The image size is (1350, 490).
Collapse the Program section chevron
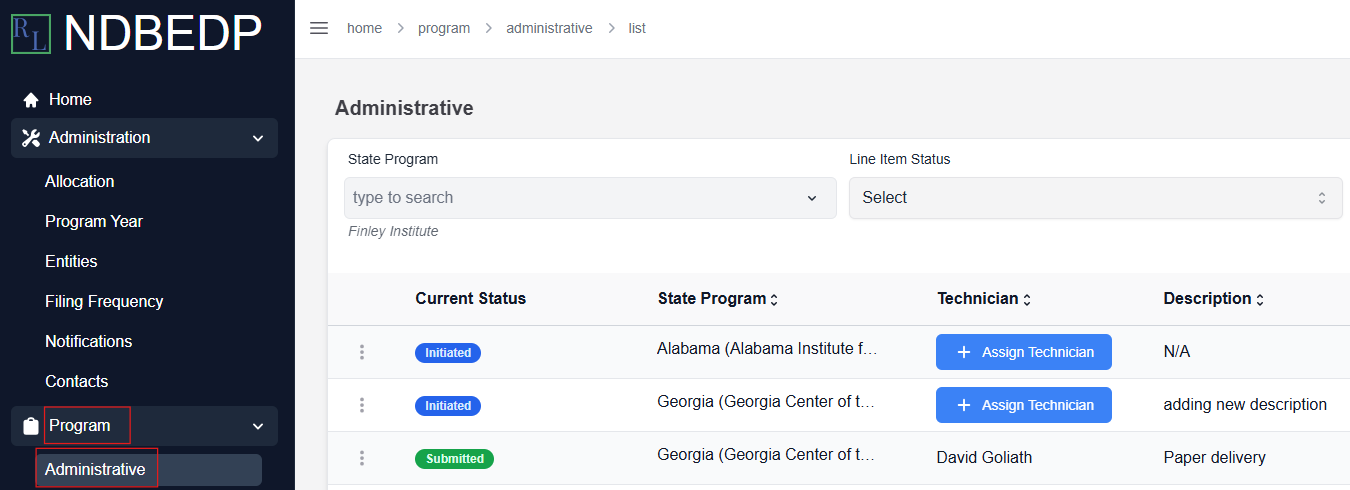pos(258,426)
